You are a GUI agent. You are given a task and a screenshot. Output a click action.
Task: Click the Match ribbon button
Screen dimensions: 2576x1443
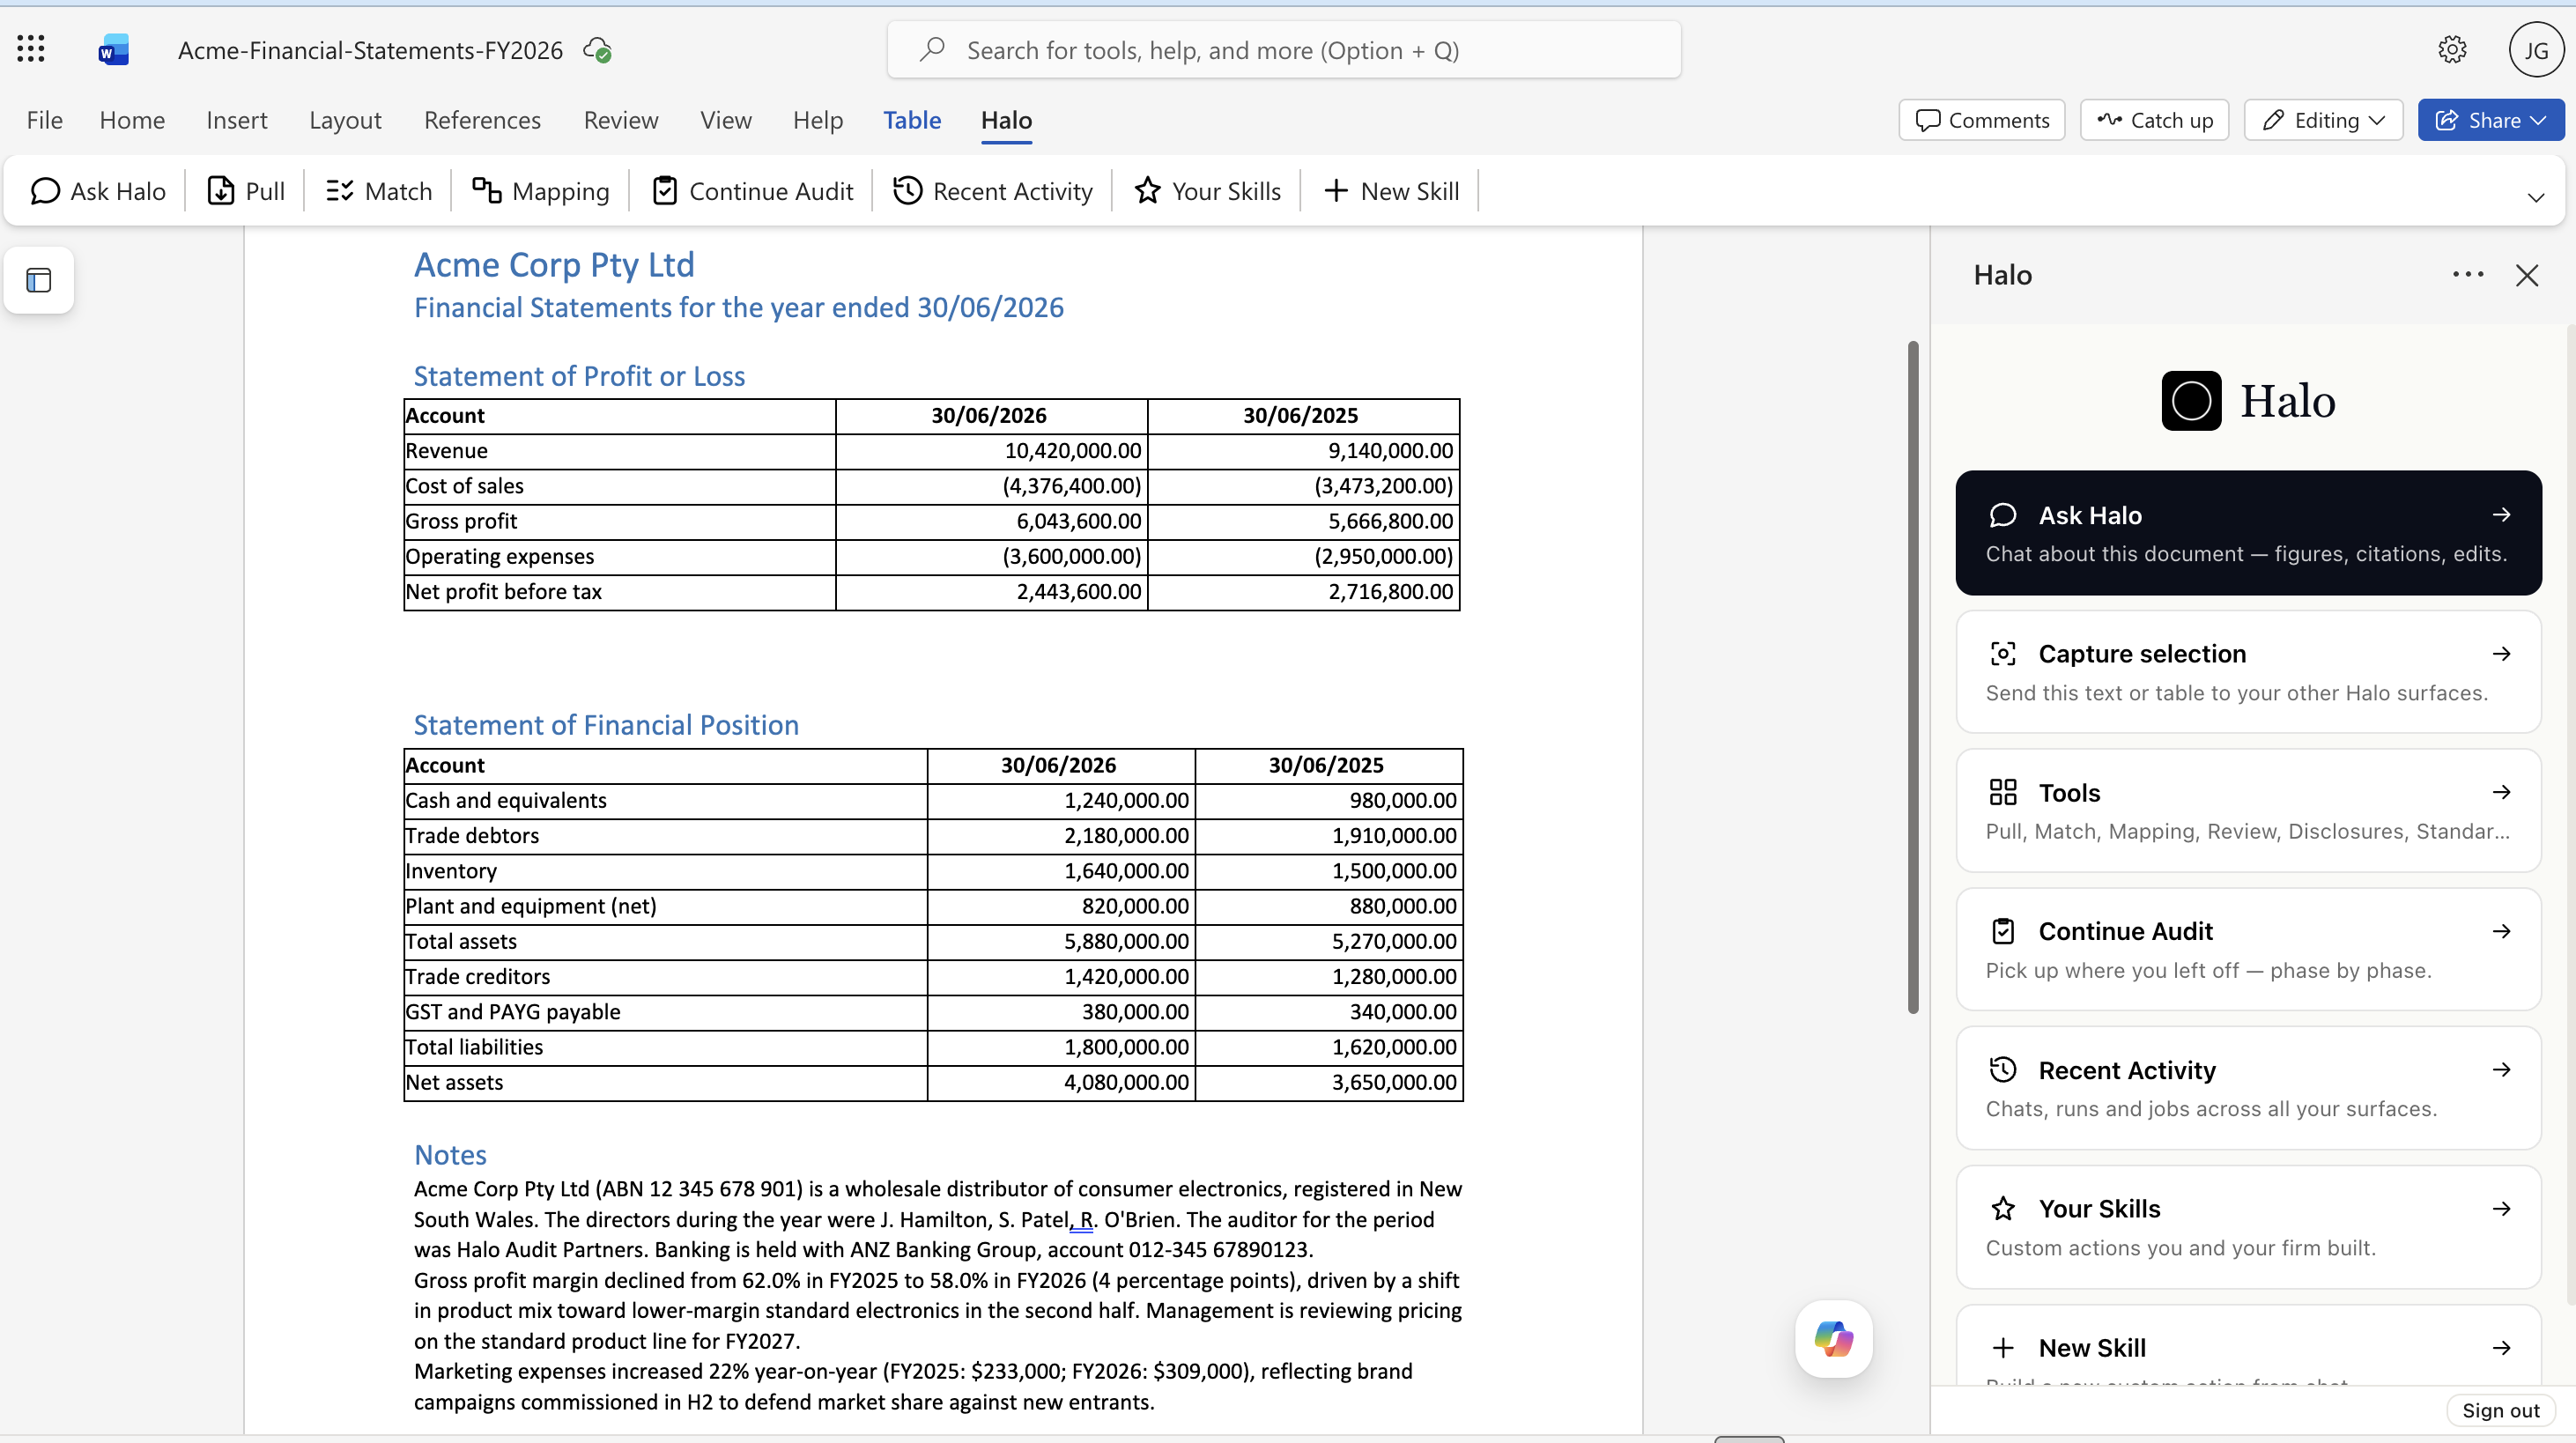click(x=379, y=191)
